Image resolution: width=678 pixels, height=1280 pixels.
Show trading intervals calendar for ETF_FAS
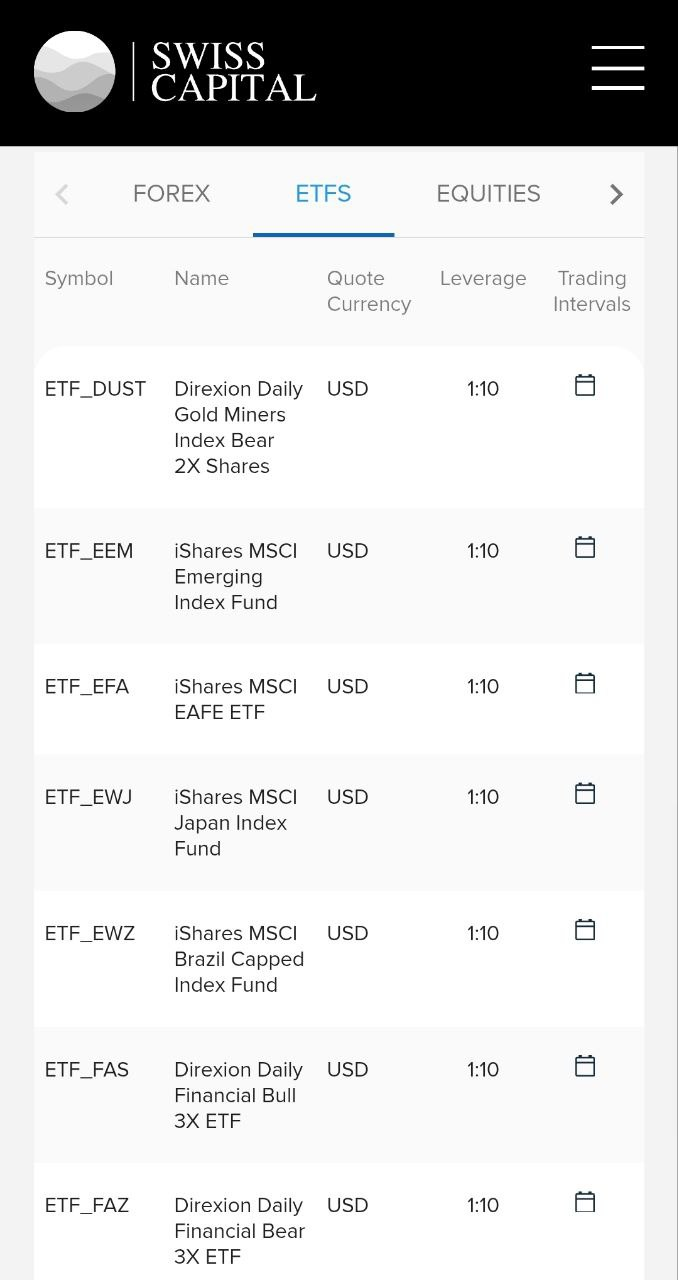click(585, 1066)
